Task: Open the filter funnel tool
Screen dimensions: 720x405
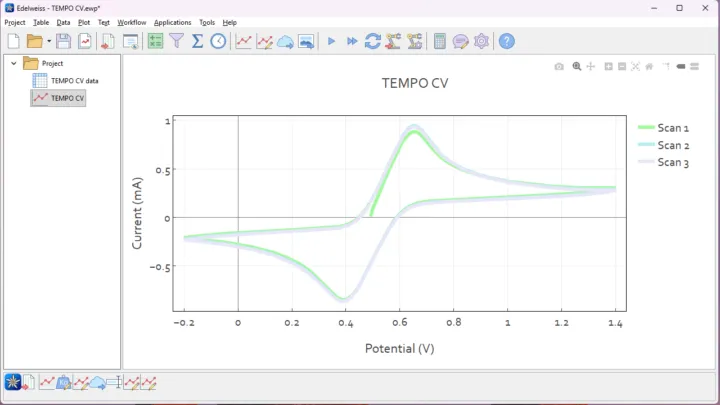Action: (176, 41)
